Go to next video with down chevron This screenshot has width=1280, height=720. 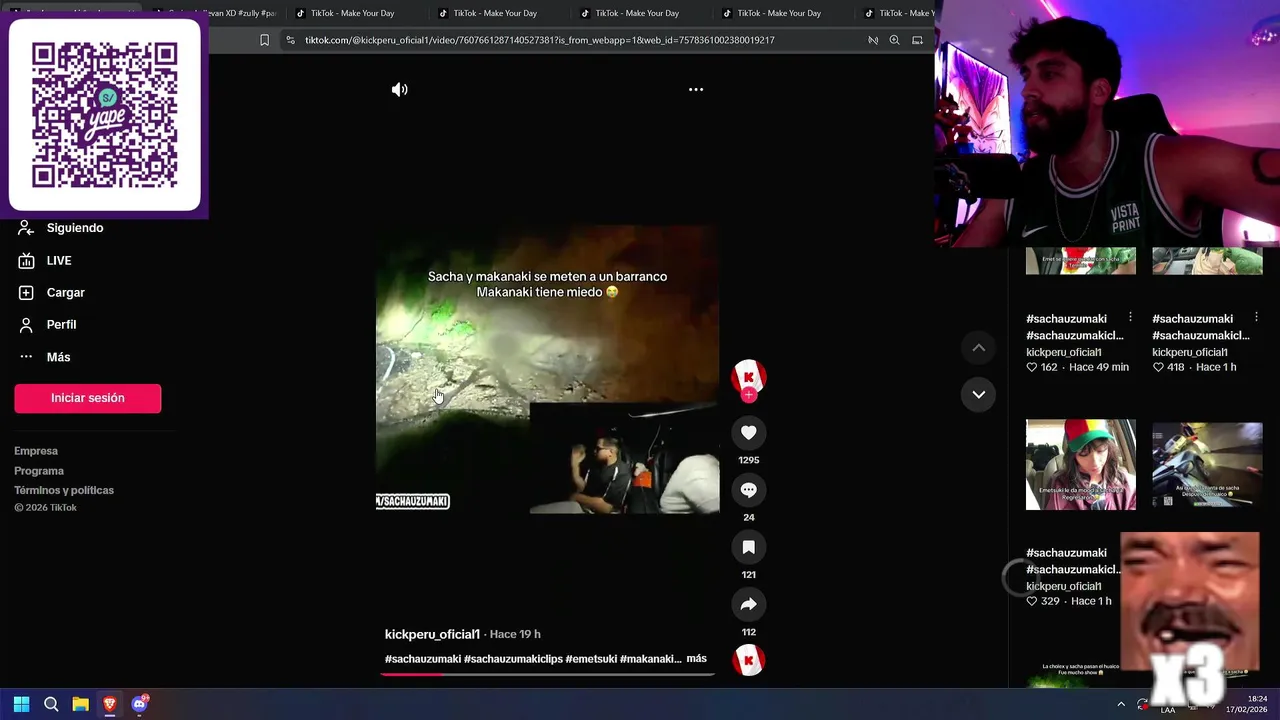(x=979, y=394)
